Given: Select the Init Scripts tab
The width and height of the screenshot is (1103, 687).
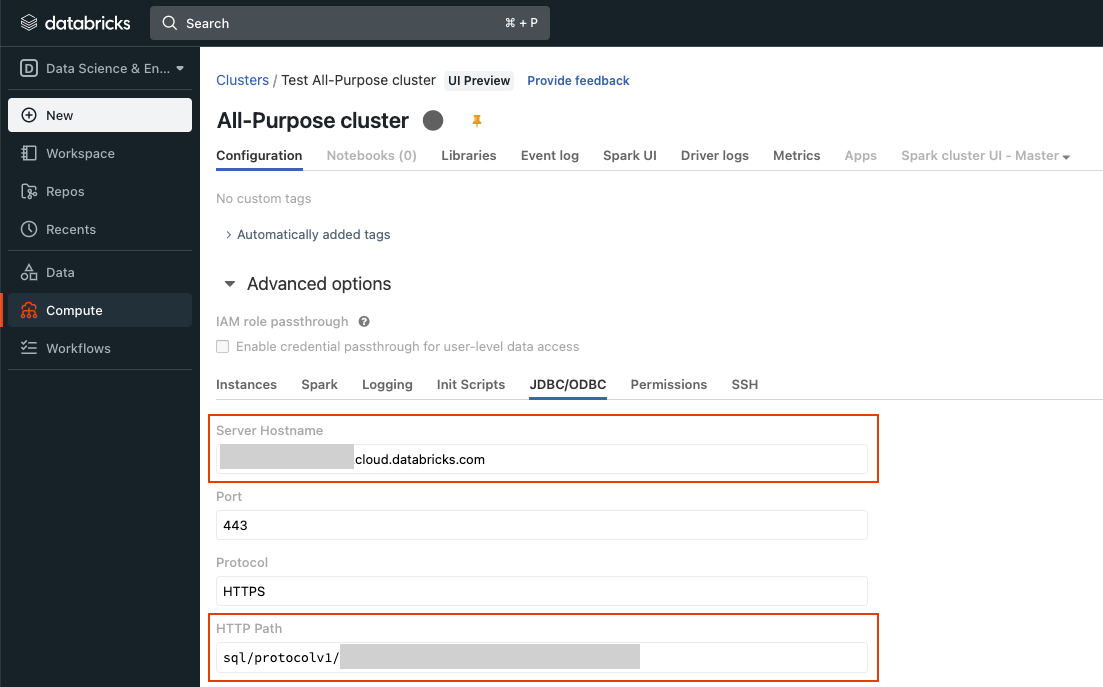Looking at the screenshot, I should click(471, 385).
